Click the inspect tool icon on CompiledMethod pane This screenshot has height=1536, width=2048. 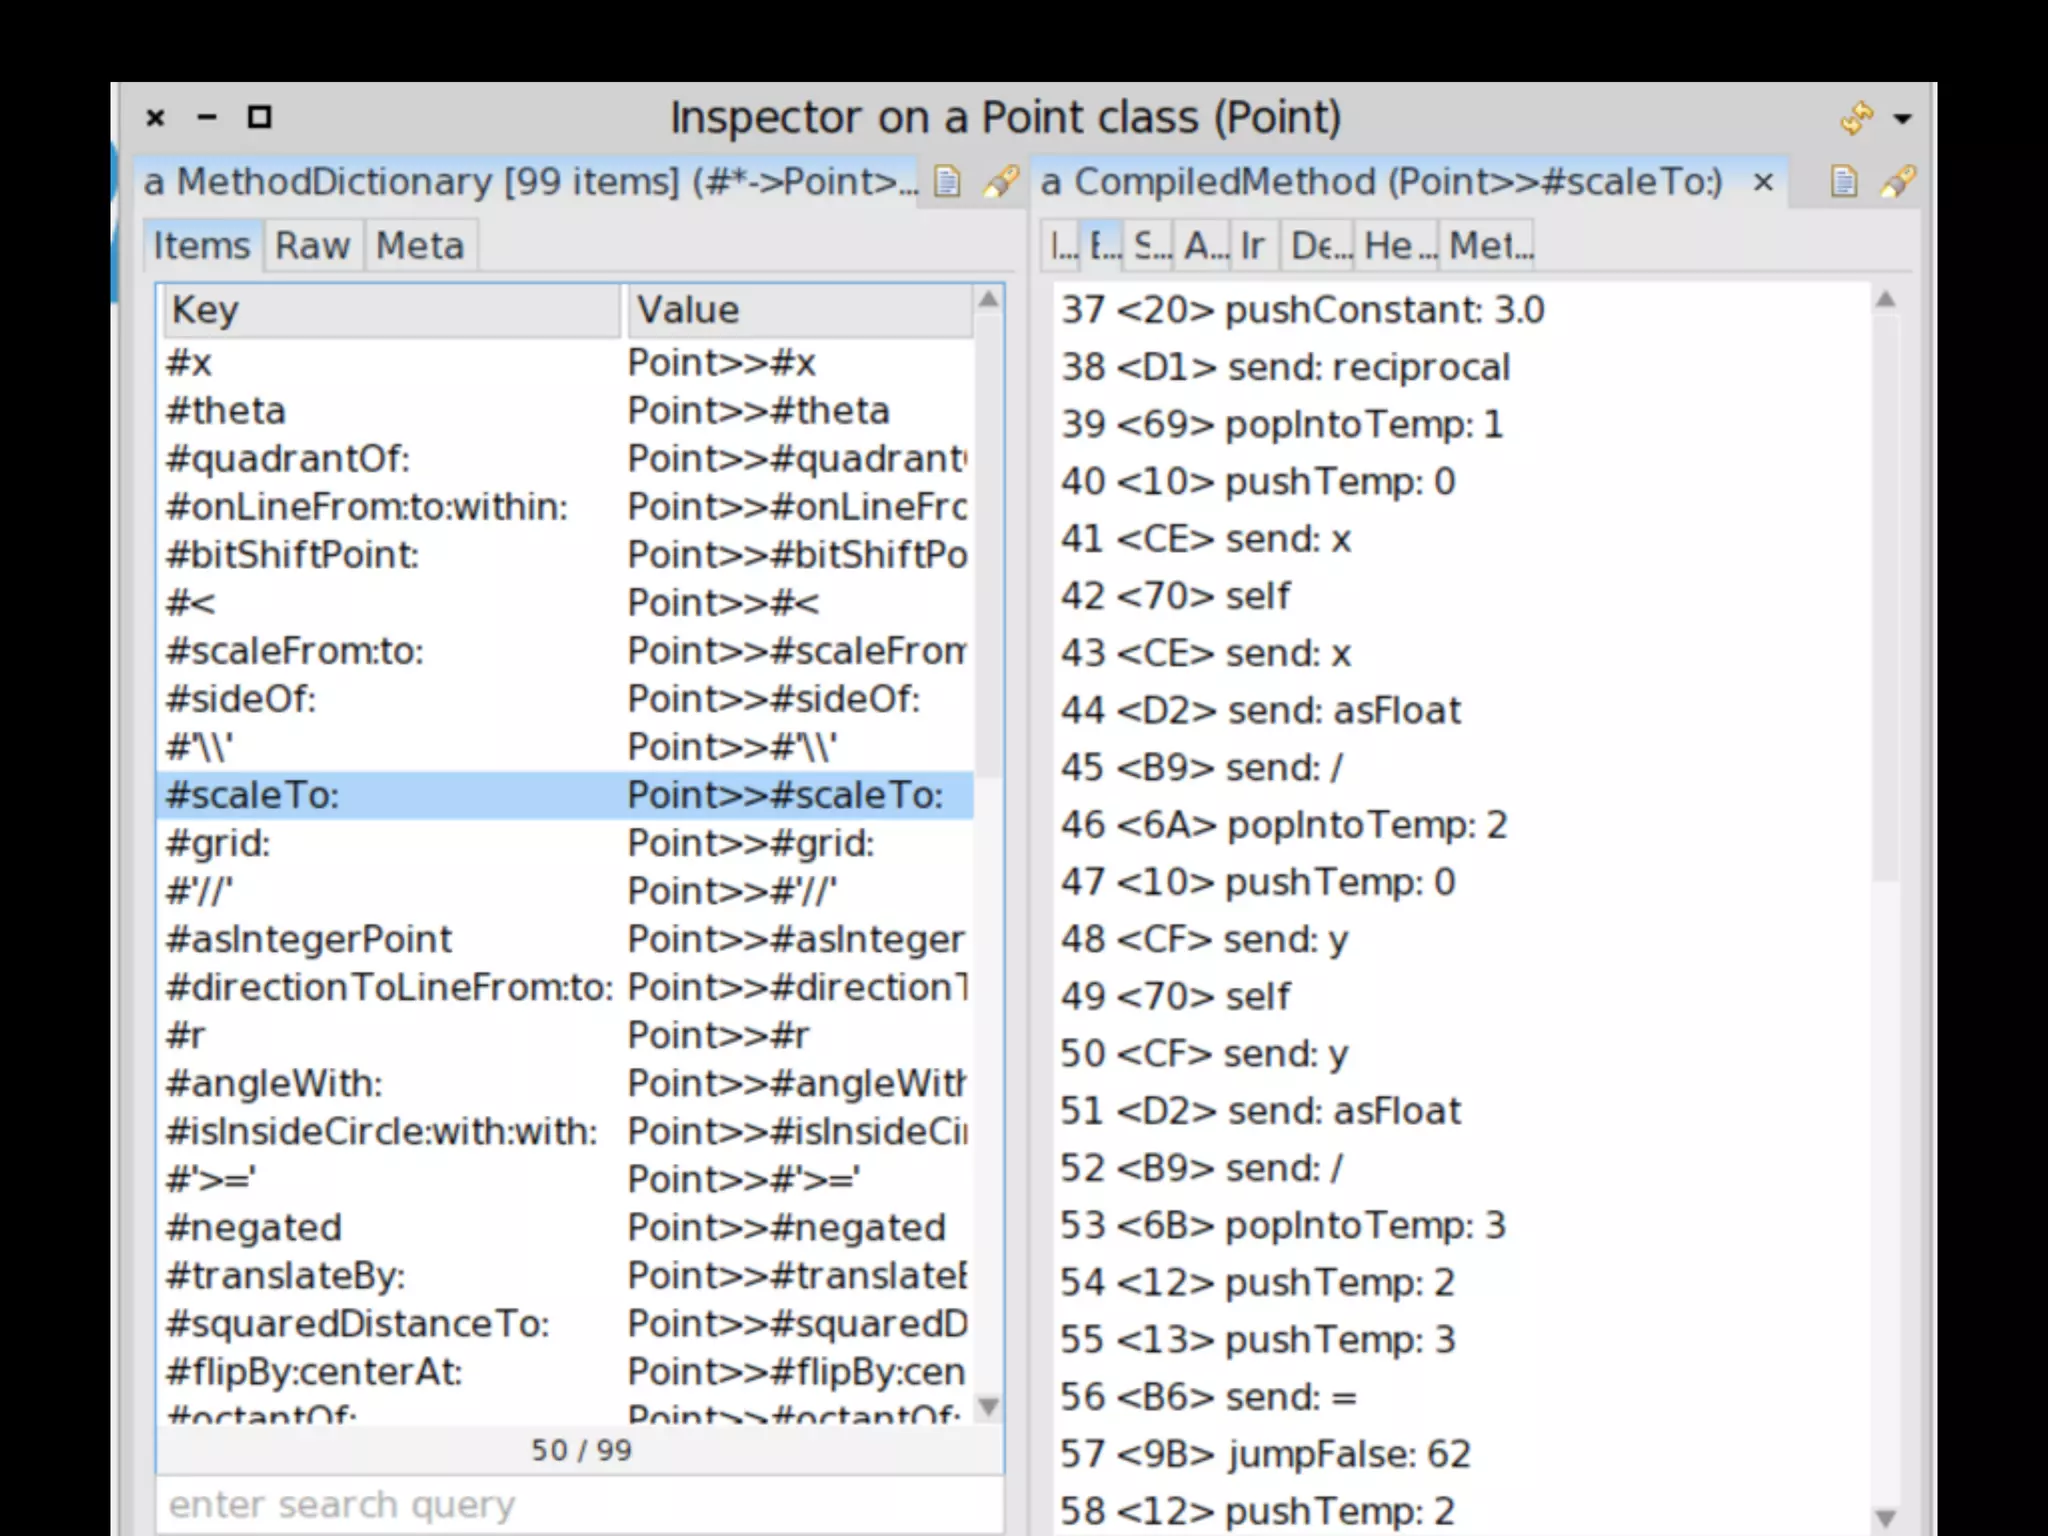1898,182
